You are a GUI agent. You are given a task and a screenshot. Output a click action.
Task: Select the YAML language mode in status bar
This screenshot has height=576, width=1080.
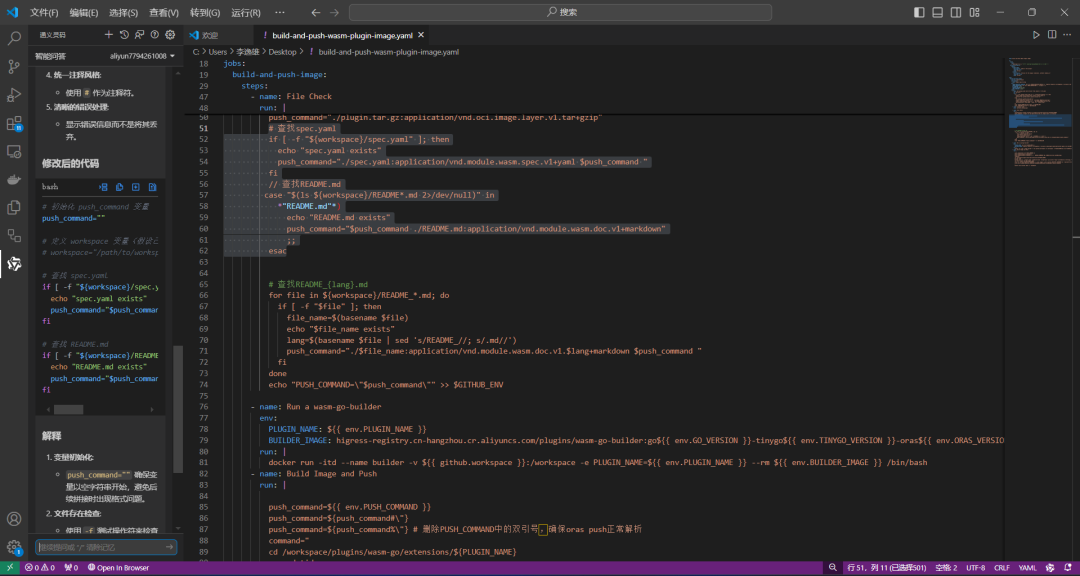pyautogui.click(x=1028, y=568)
